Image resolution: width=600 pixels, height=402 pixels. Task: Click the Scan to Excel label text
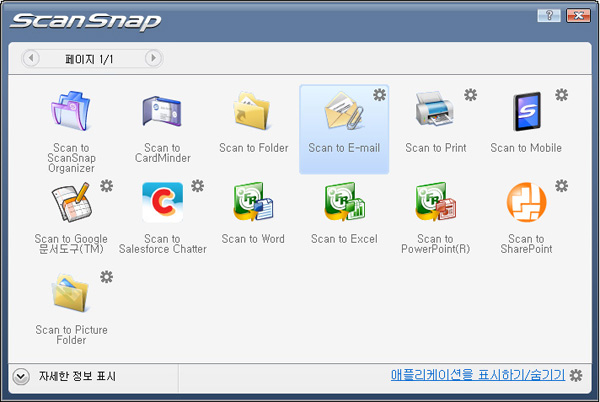tap(344, 239)
